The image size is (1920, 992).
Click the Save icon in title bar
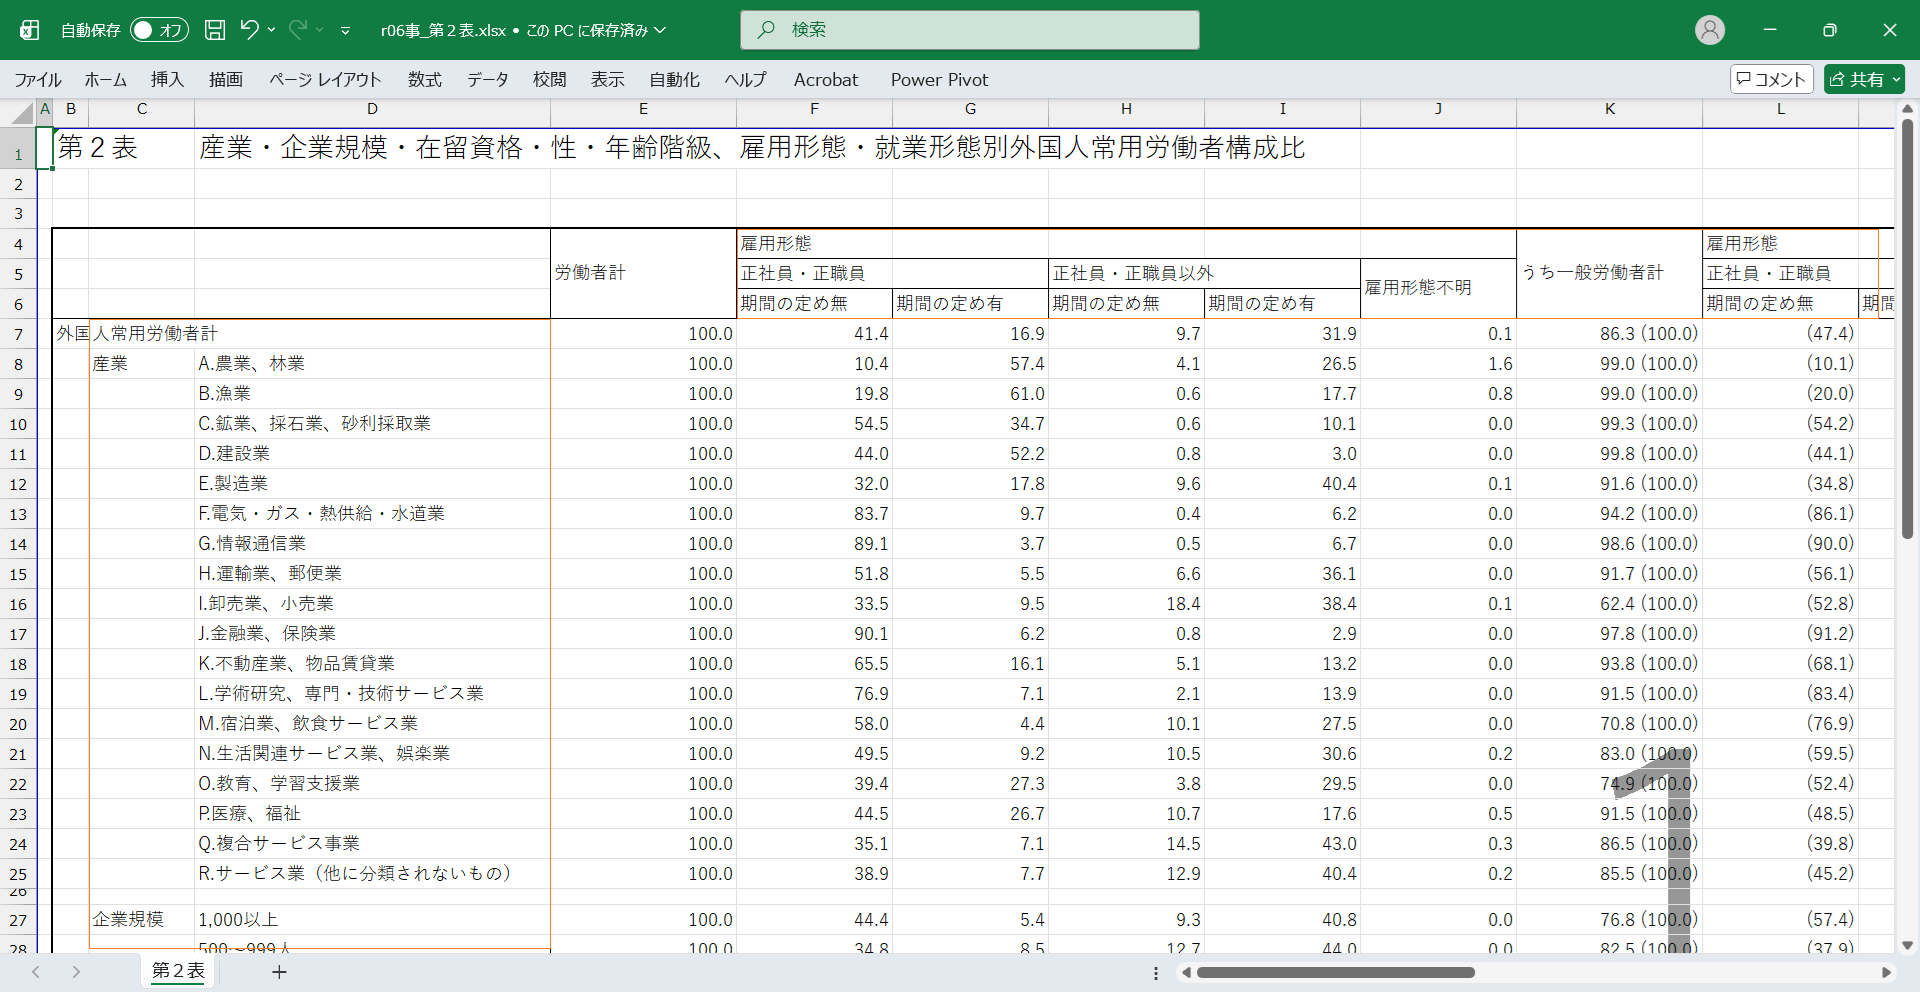[x=215, y=30]
